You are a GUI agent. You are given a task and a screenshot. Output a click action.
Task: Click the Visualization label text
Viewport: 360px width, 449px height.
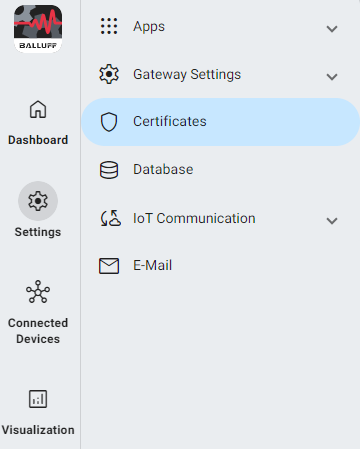coord(38,430)
